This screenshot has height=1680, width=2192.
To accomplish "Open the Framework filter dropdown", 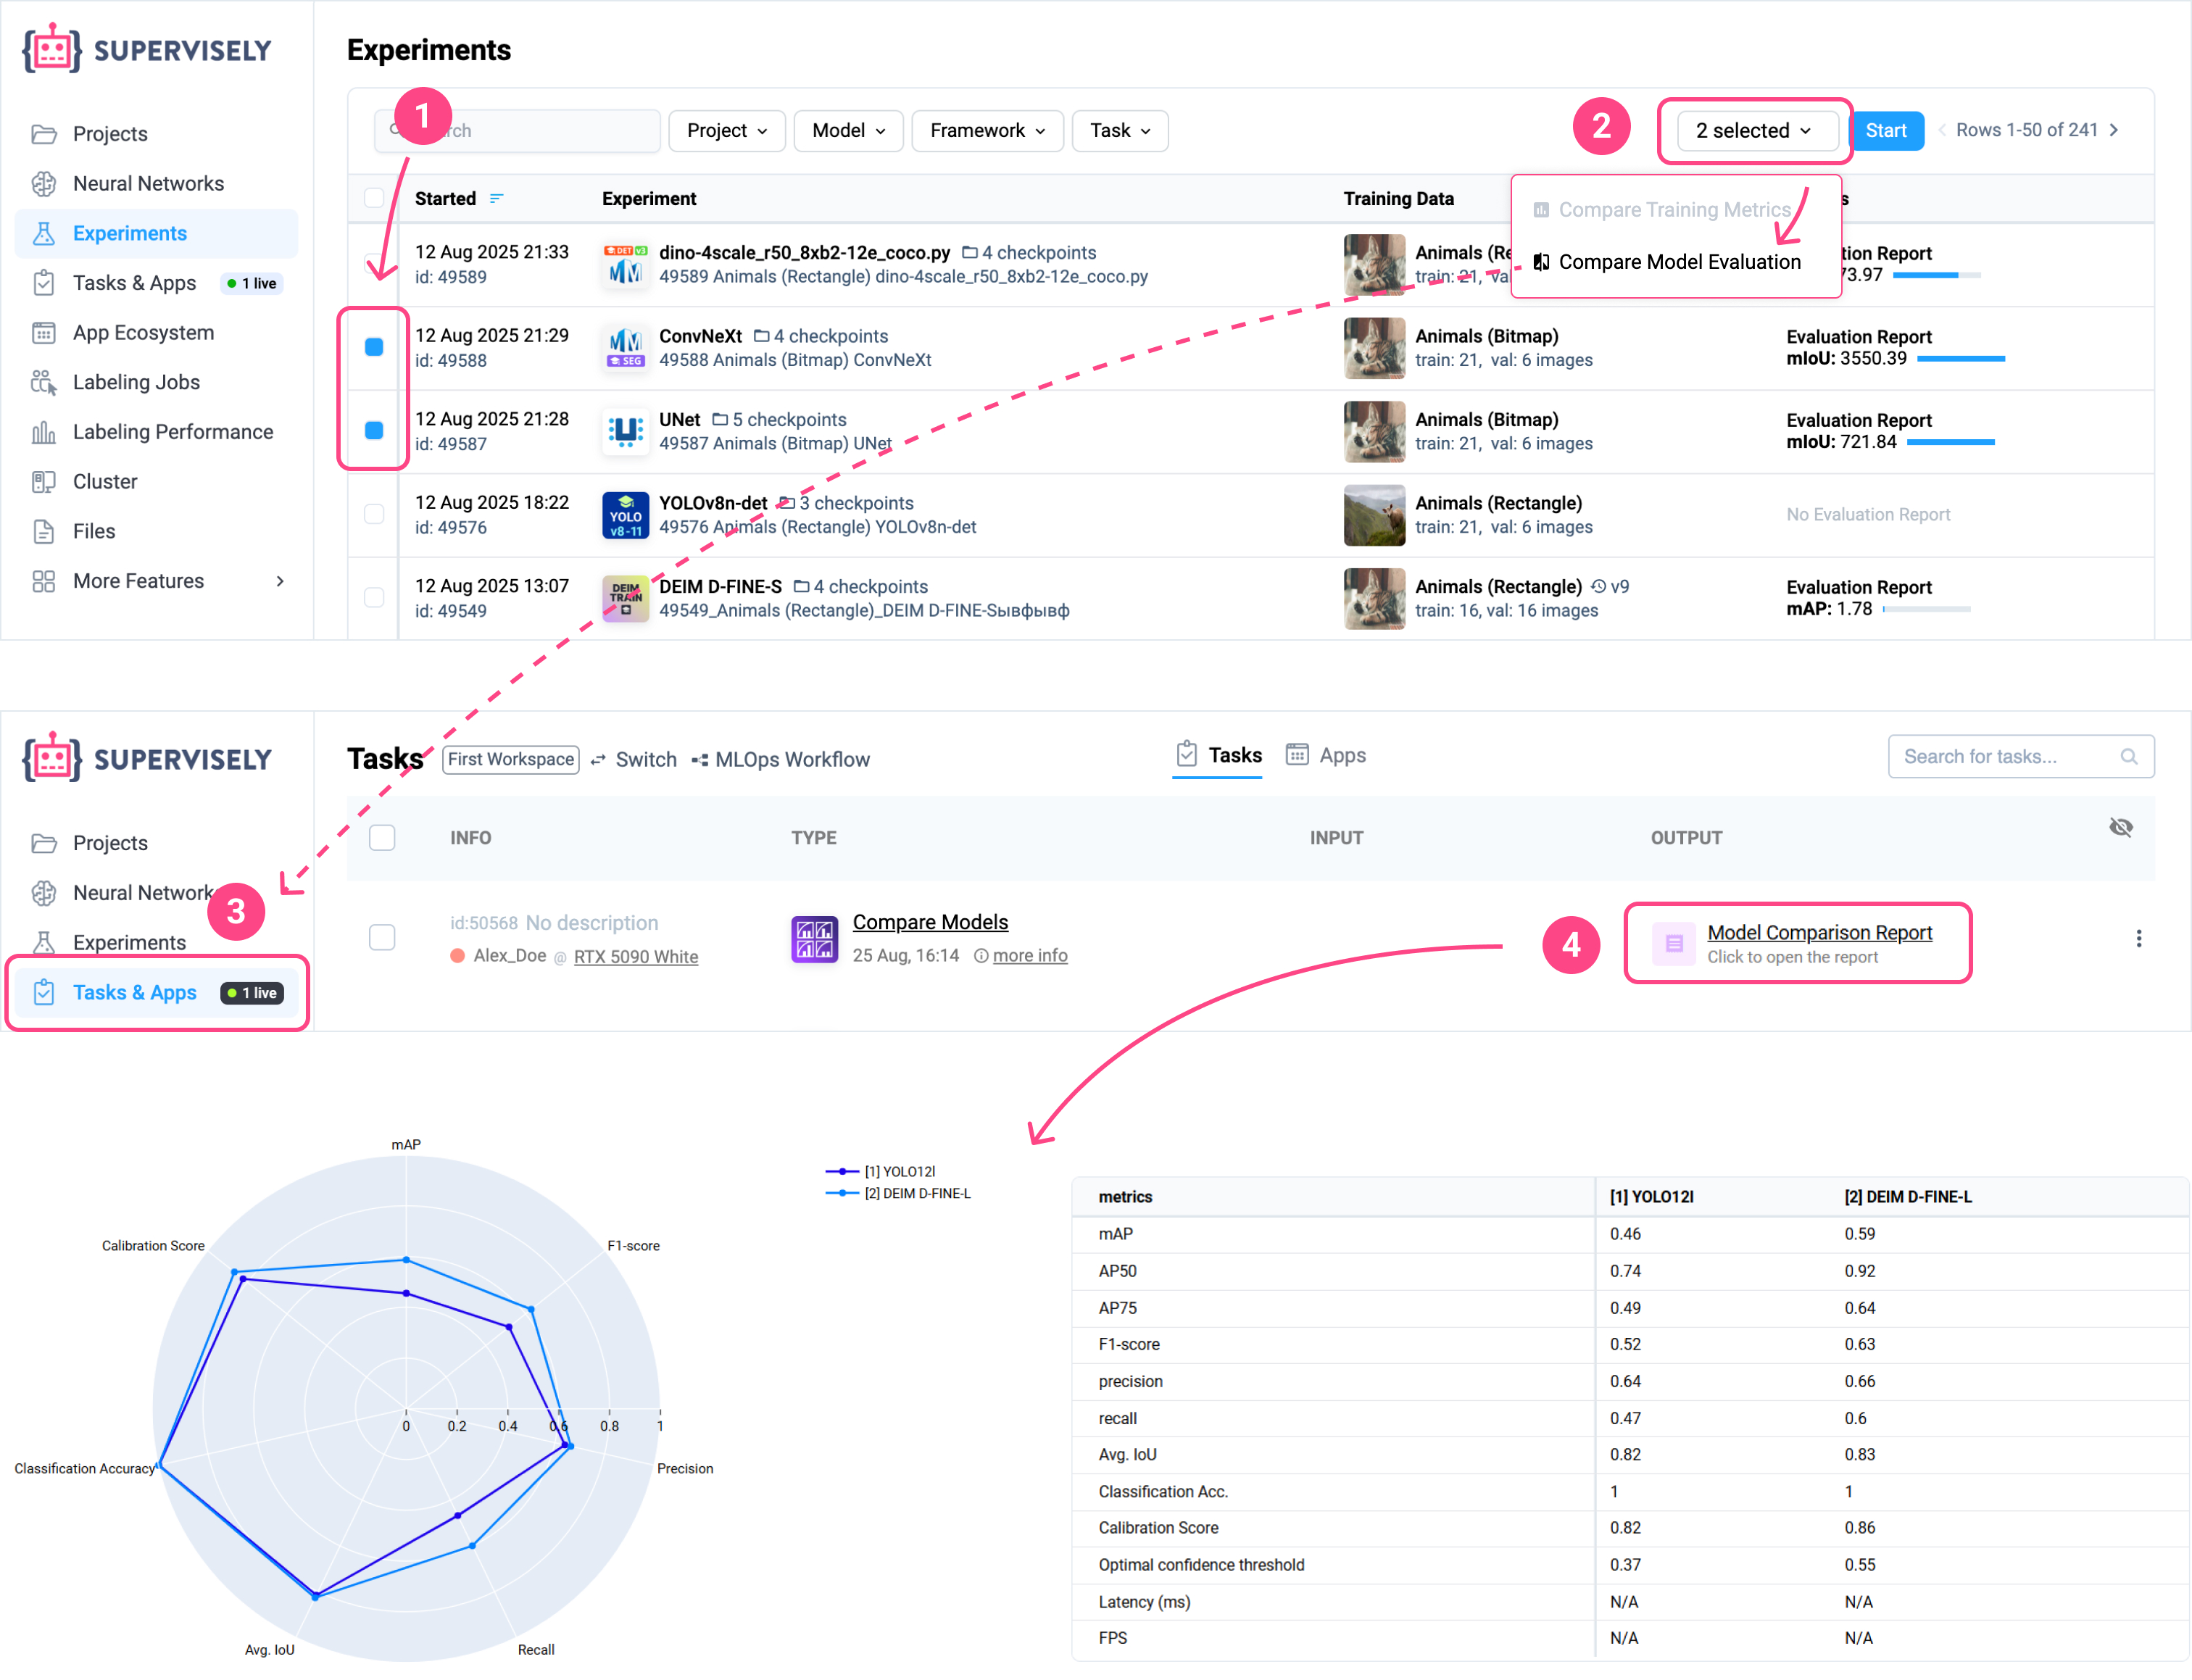I will coord(986,130).
